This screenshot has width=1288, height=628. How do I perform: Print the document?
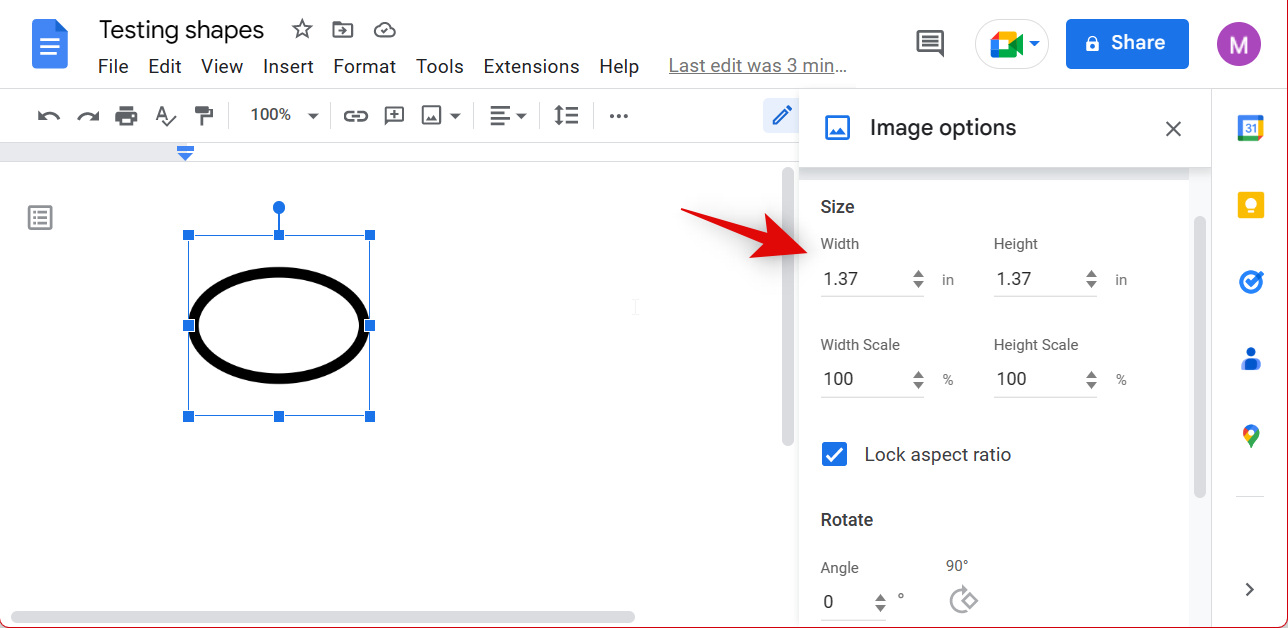tap(126, 116)
